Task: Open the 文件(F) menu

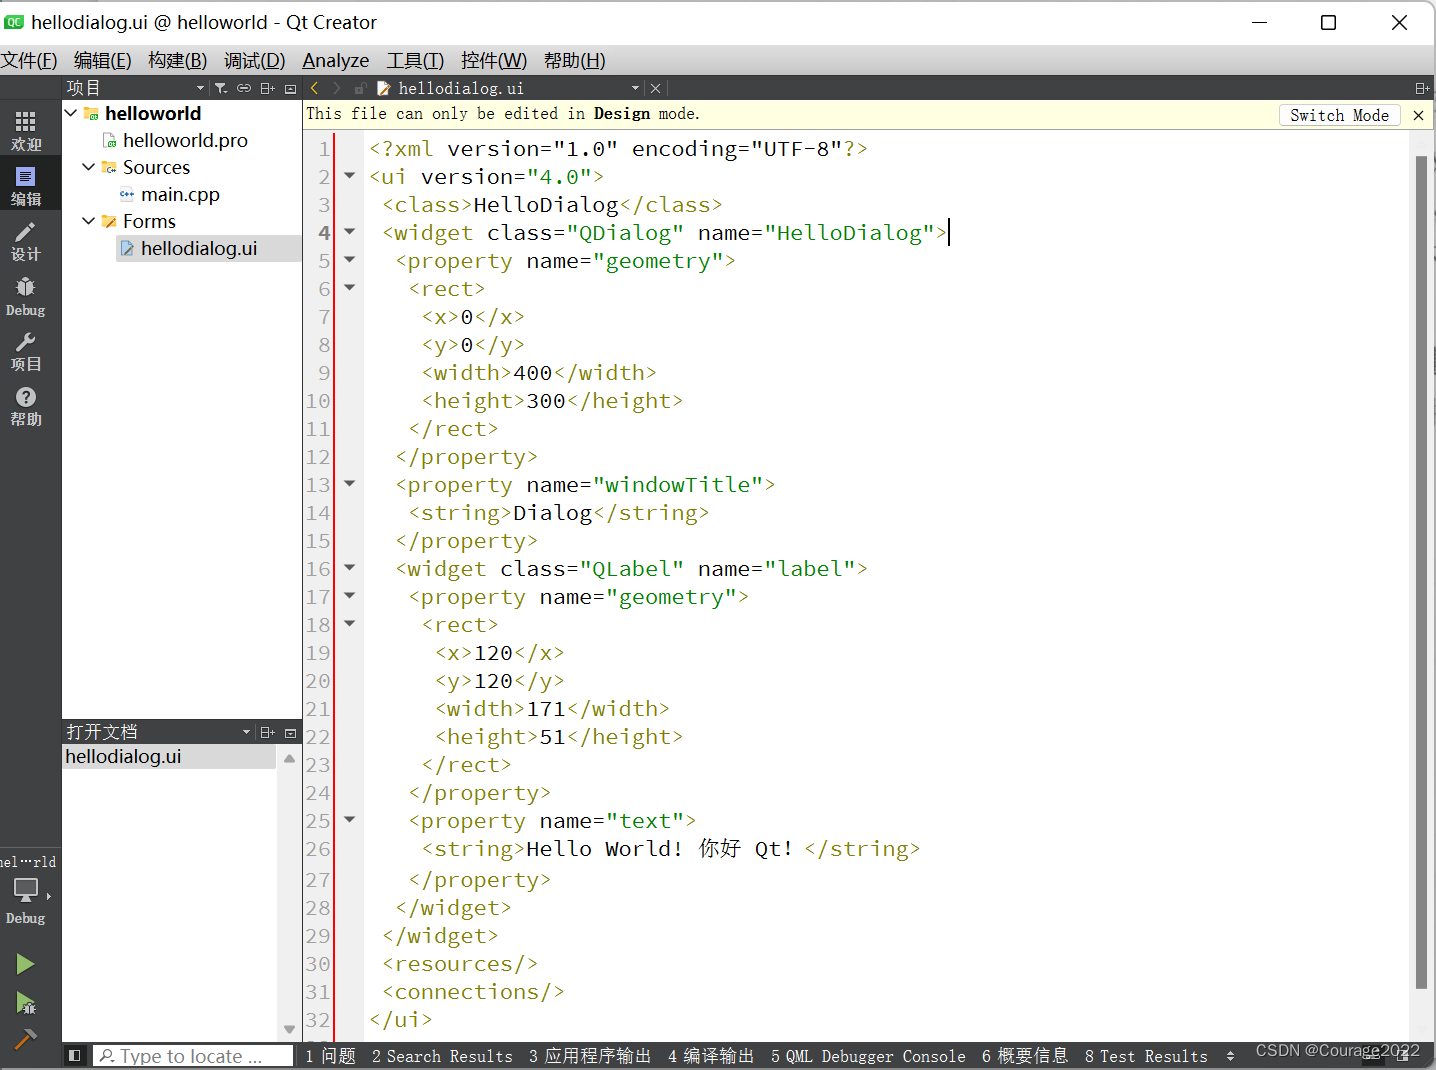Action: pyautogui.click(x=29, y=61)
